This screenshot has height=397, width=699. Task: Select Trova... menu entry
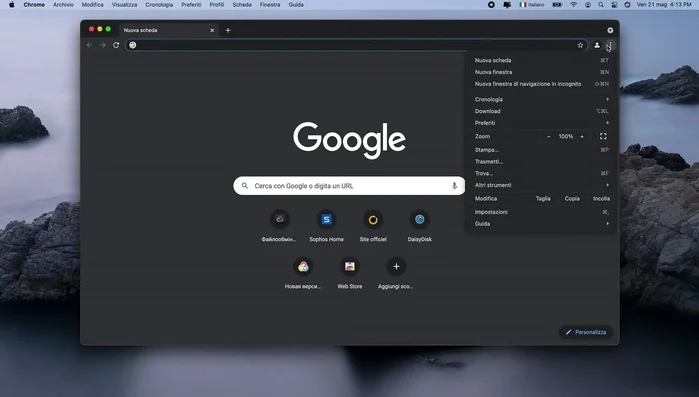(x=541, y=173)
